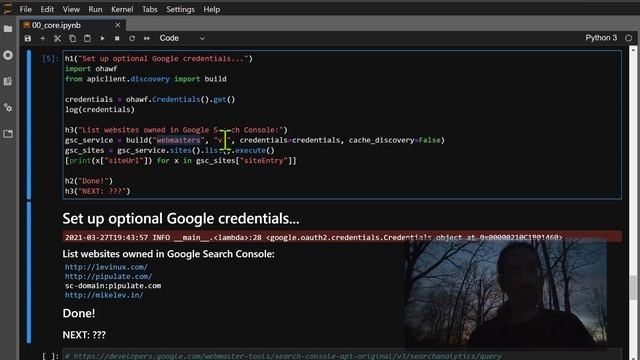This screenshot has width=640, height=360.
Task: Click the kernel status circle indicator
Action: click(x=629, y=38)
